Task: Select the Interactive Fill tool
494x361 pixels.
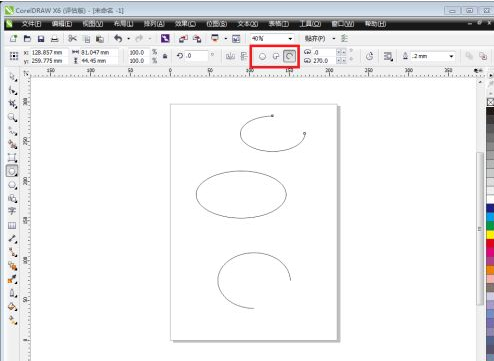Action: click(13, 320)
